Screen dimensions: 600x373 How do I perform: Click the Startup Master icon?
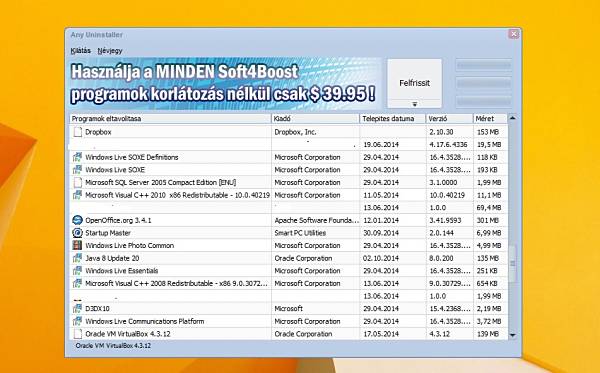pos(77,233)
